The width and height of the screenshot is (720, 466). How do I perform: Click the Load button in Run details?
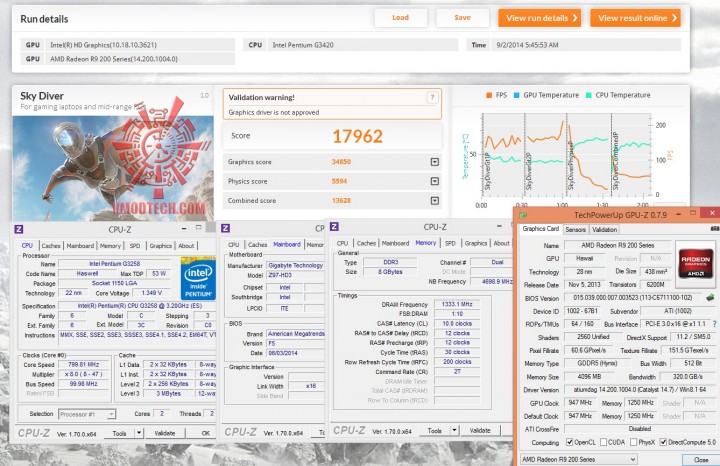pos(400,17)
